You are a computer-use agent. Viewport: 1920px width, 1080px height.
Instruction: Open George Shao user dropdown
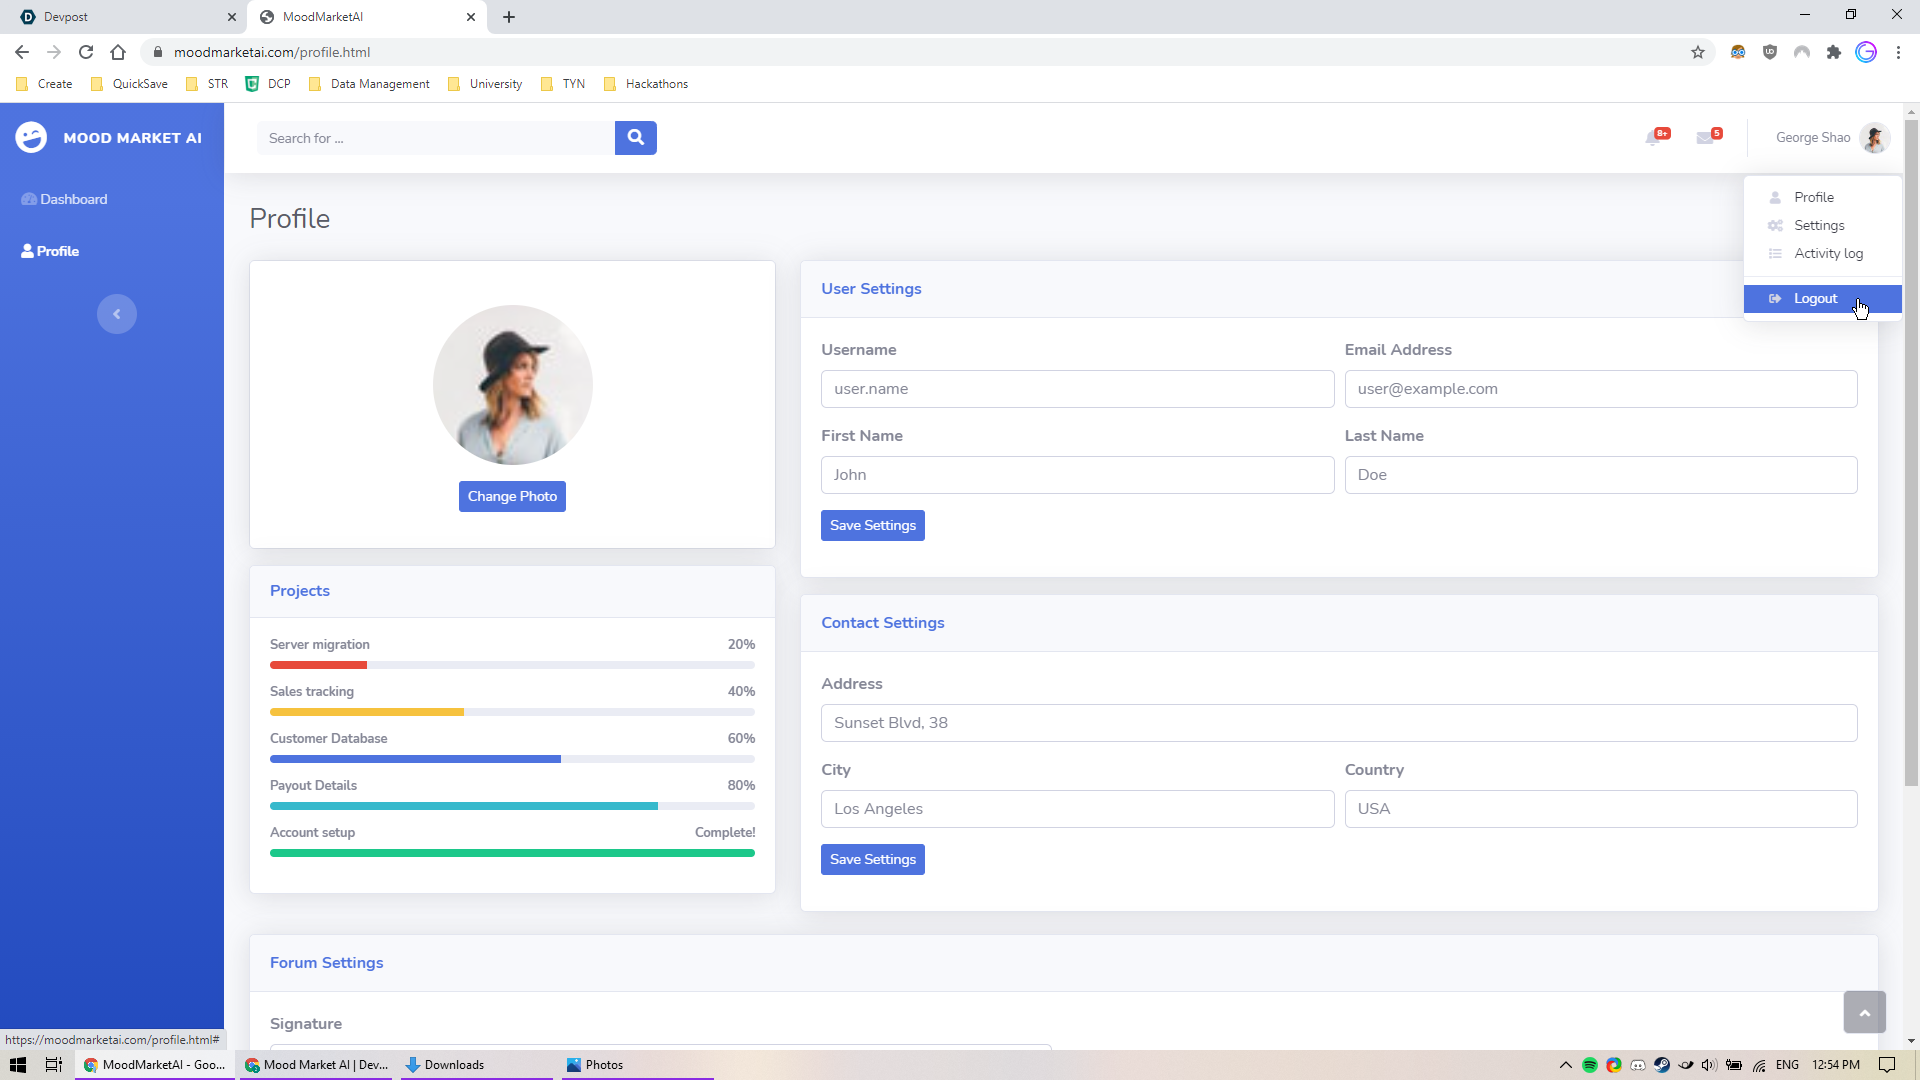coord(1831,138)
